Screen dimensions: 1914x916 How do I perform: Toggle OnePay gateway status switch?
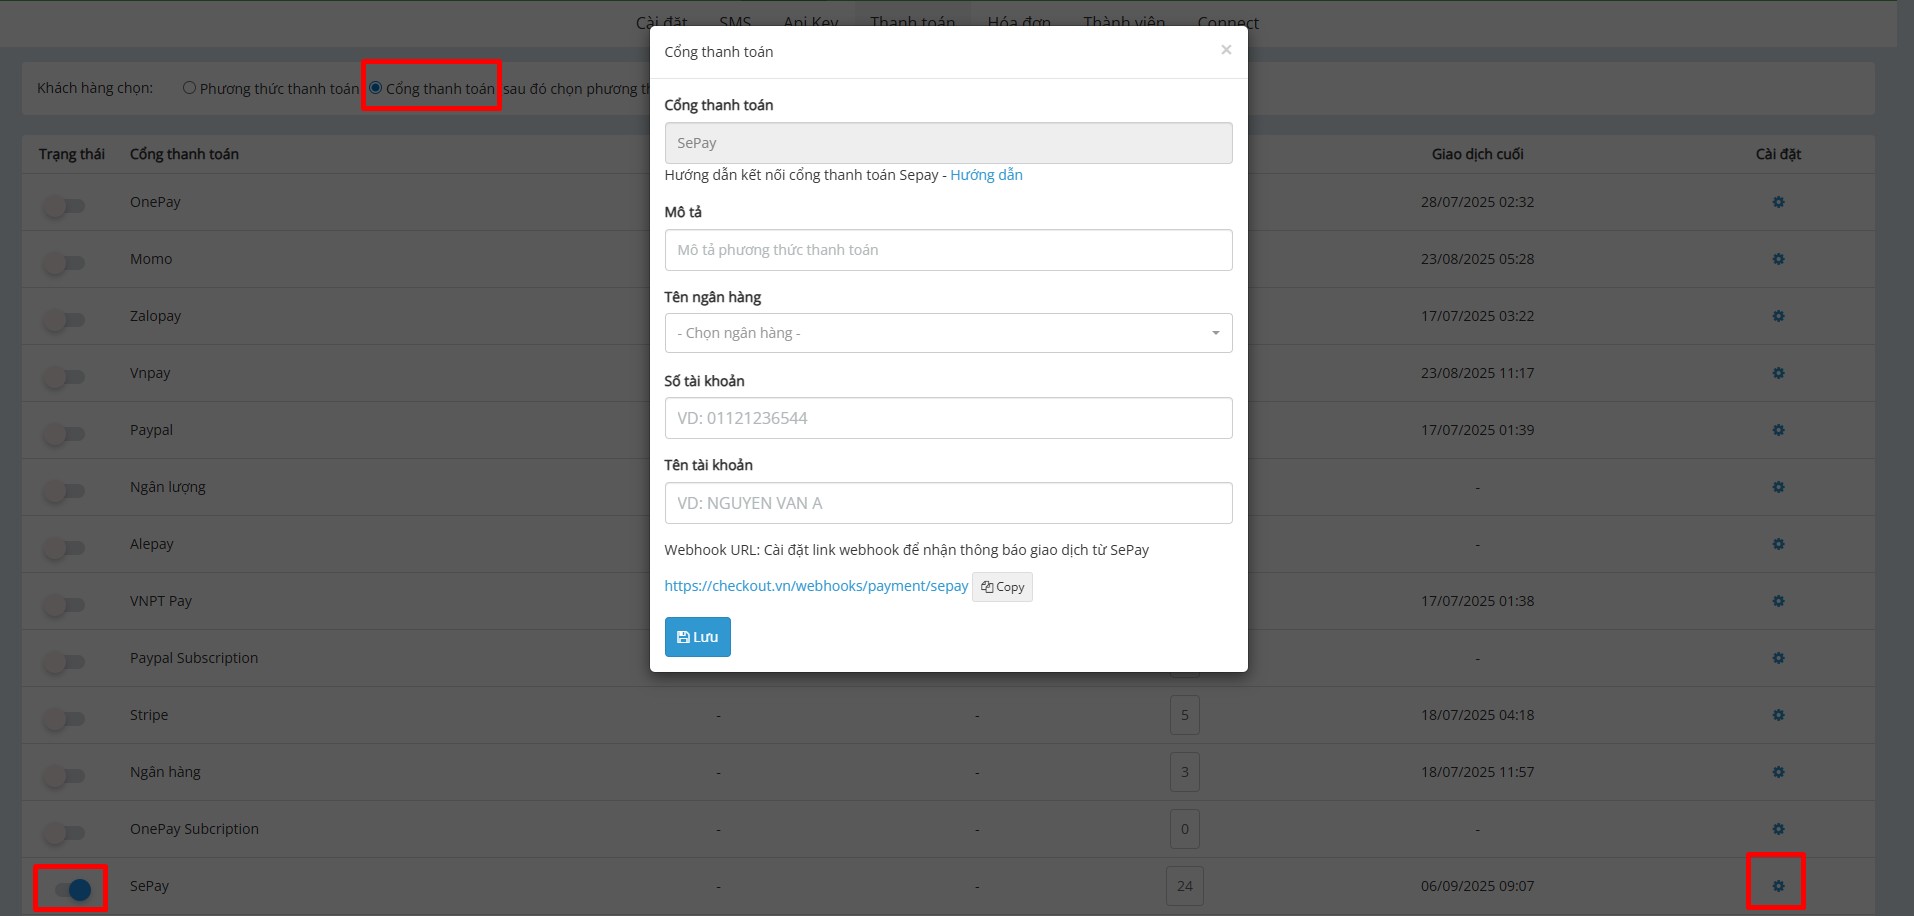click(65, 206)
